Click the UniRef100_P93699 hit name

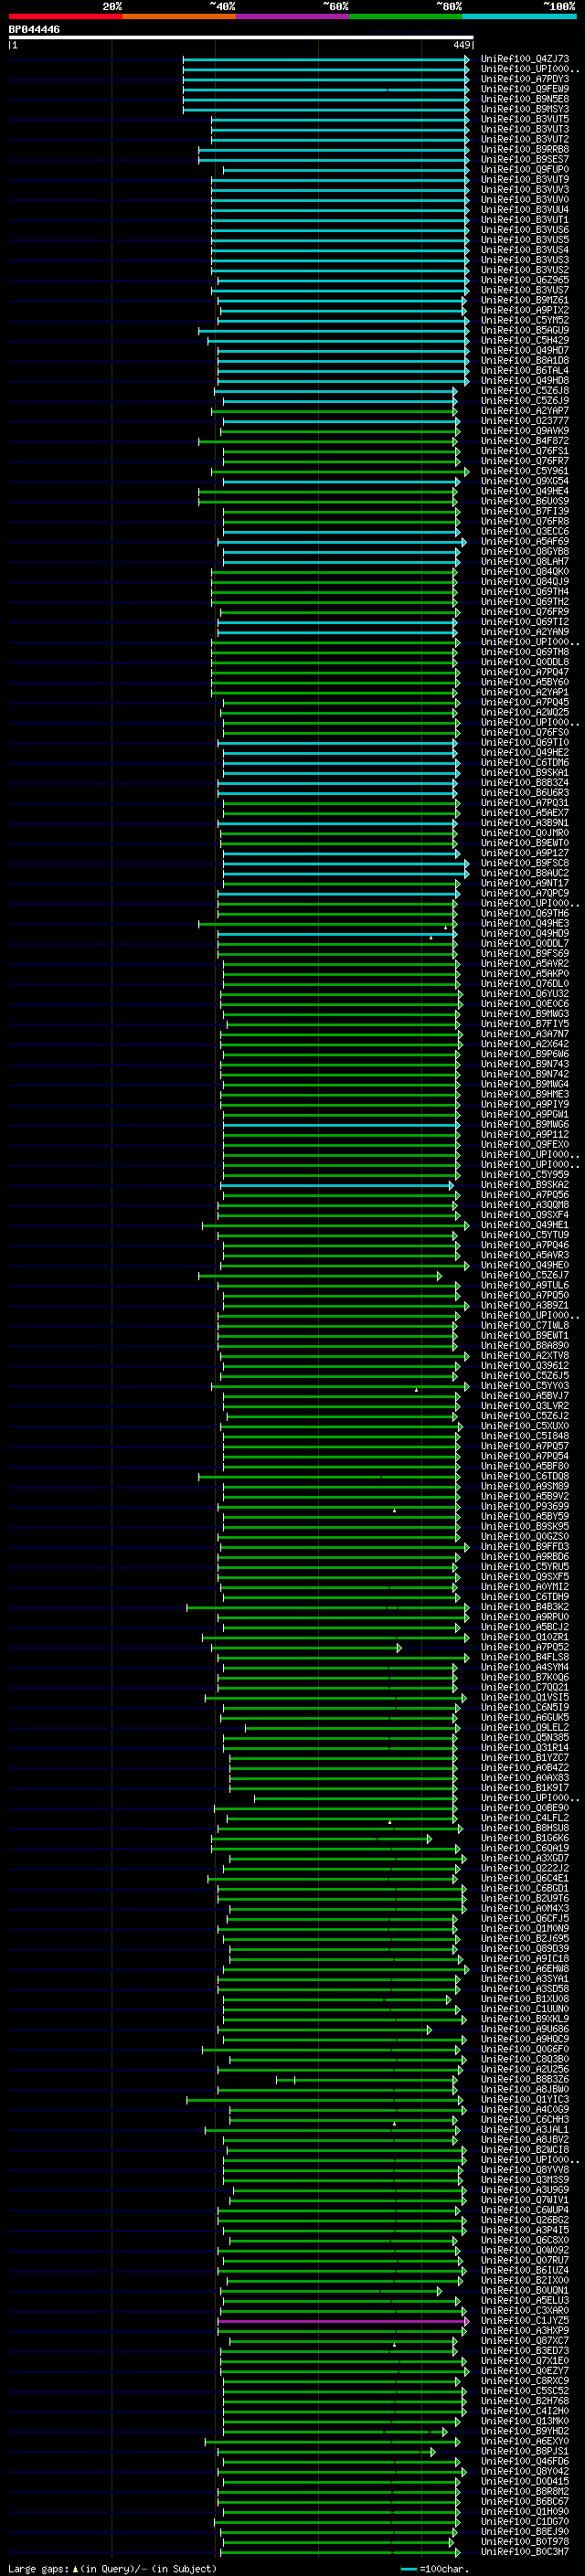pos(525,1506)
